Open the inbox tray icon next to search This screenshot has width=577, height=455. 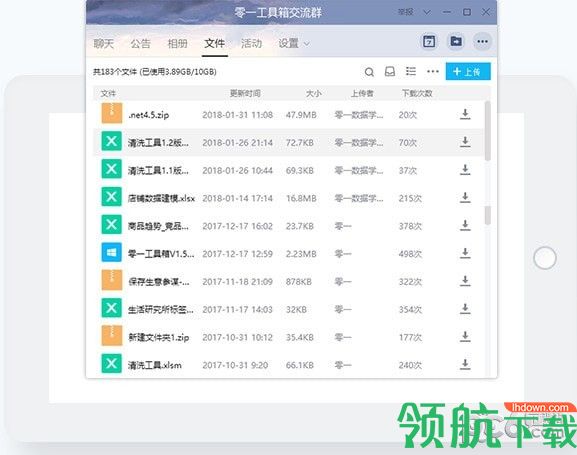pos(390,71)
